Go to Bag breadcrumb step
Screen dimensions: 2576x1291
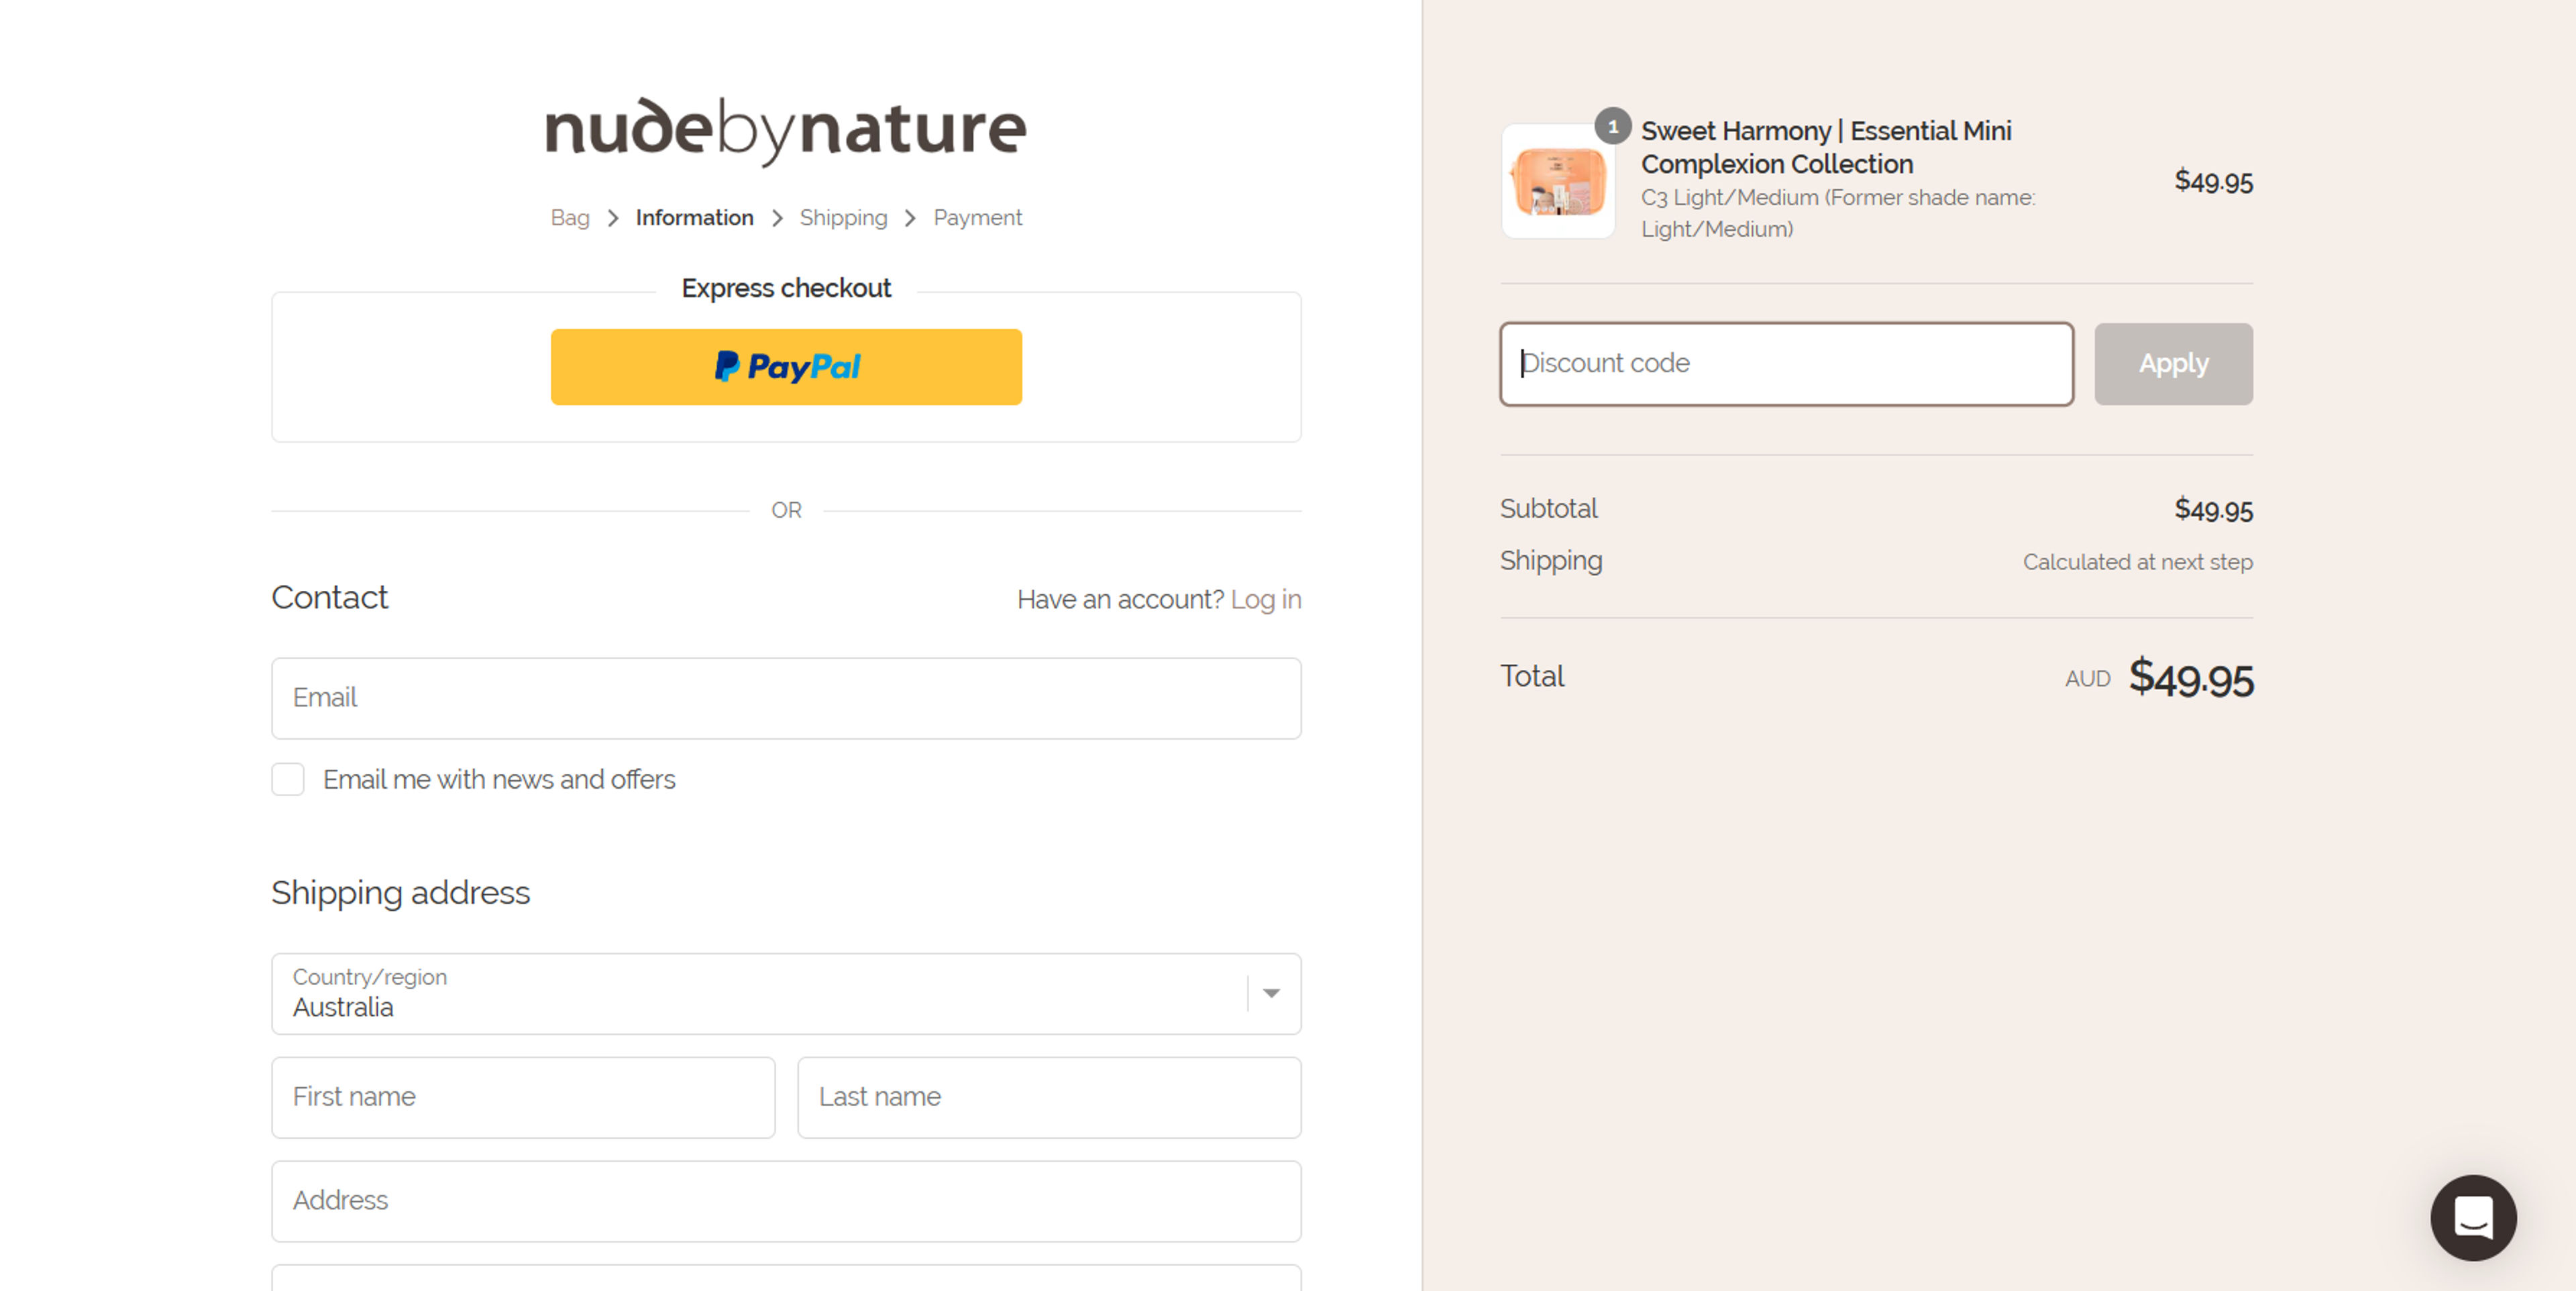(570, 218)
